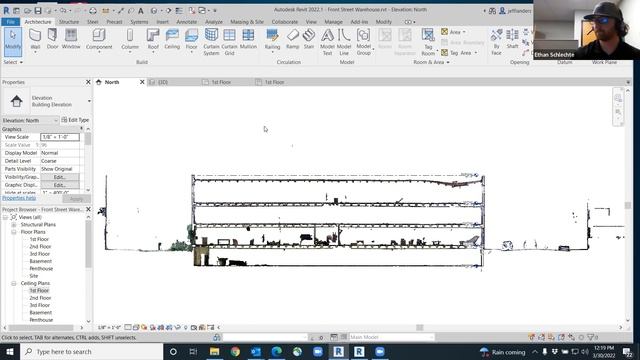Select the Stair tool

point(309,39)
